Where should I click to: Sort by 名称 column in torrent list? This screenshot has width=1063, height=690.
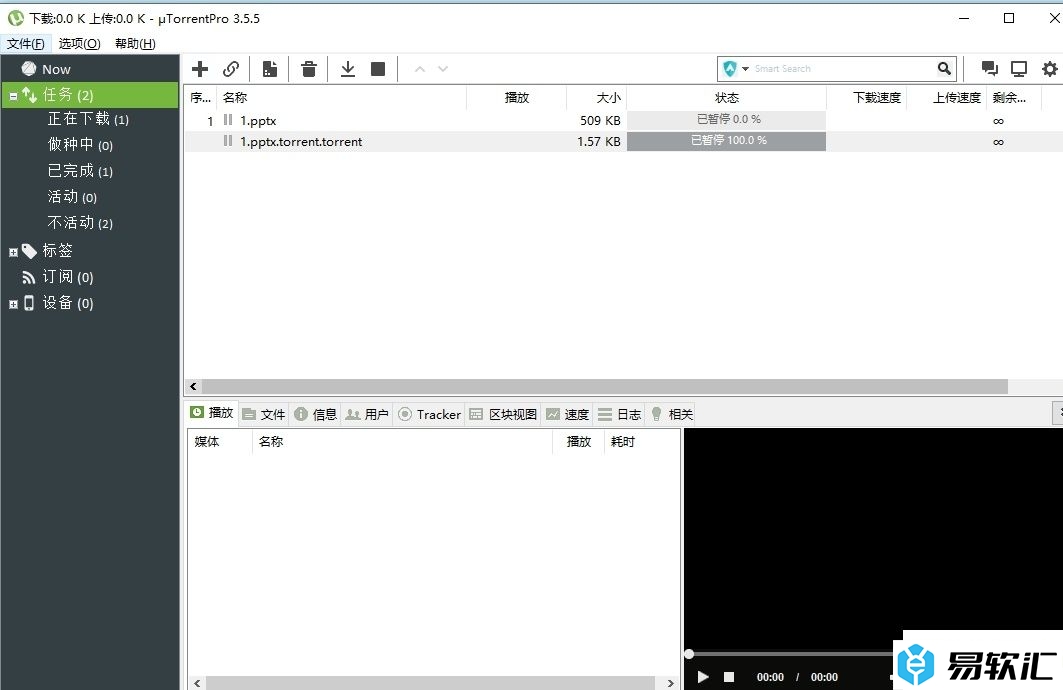[341, 98]
